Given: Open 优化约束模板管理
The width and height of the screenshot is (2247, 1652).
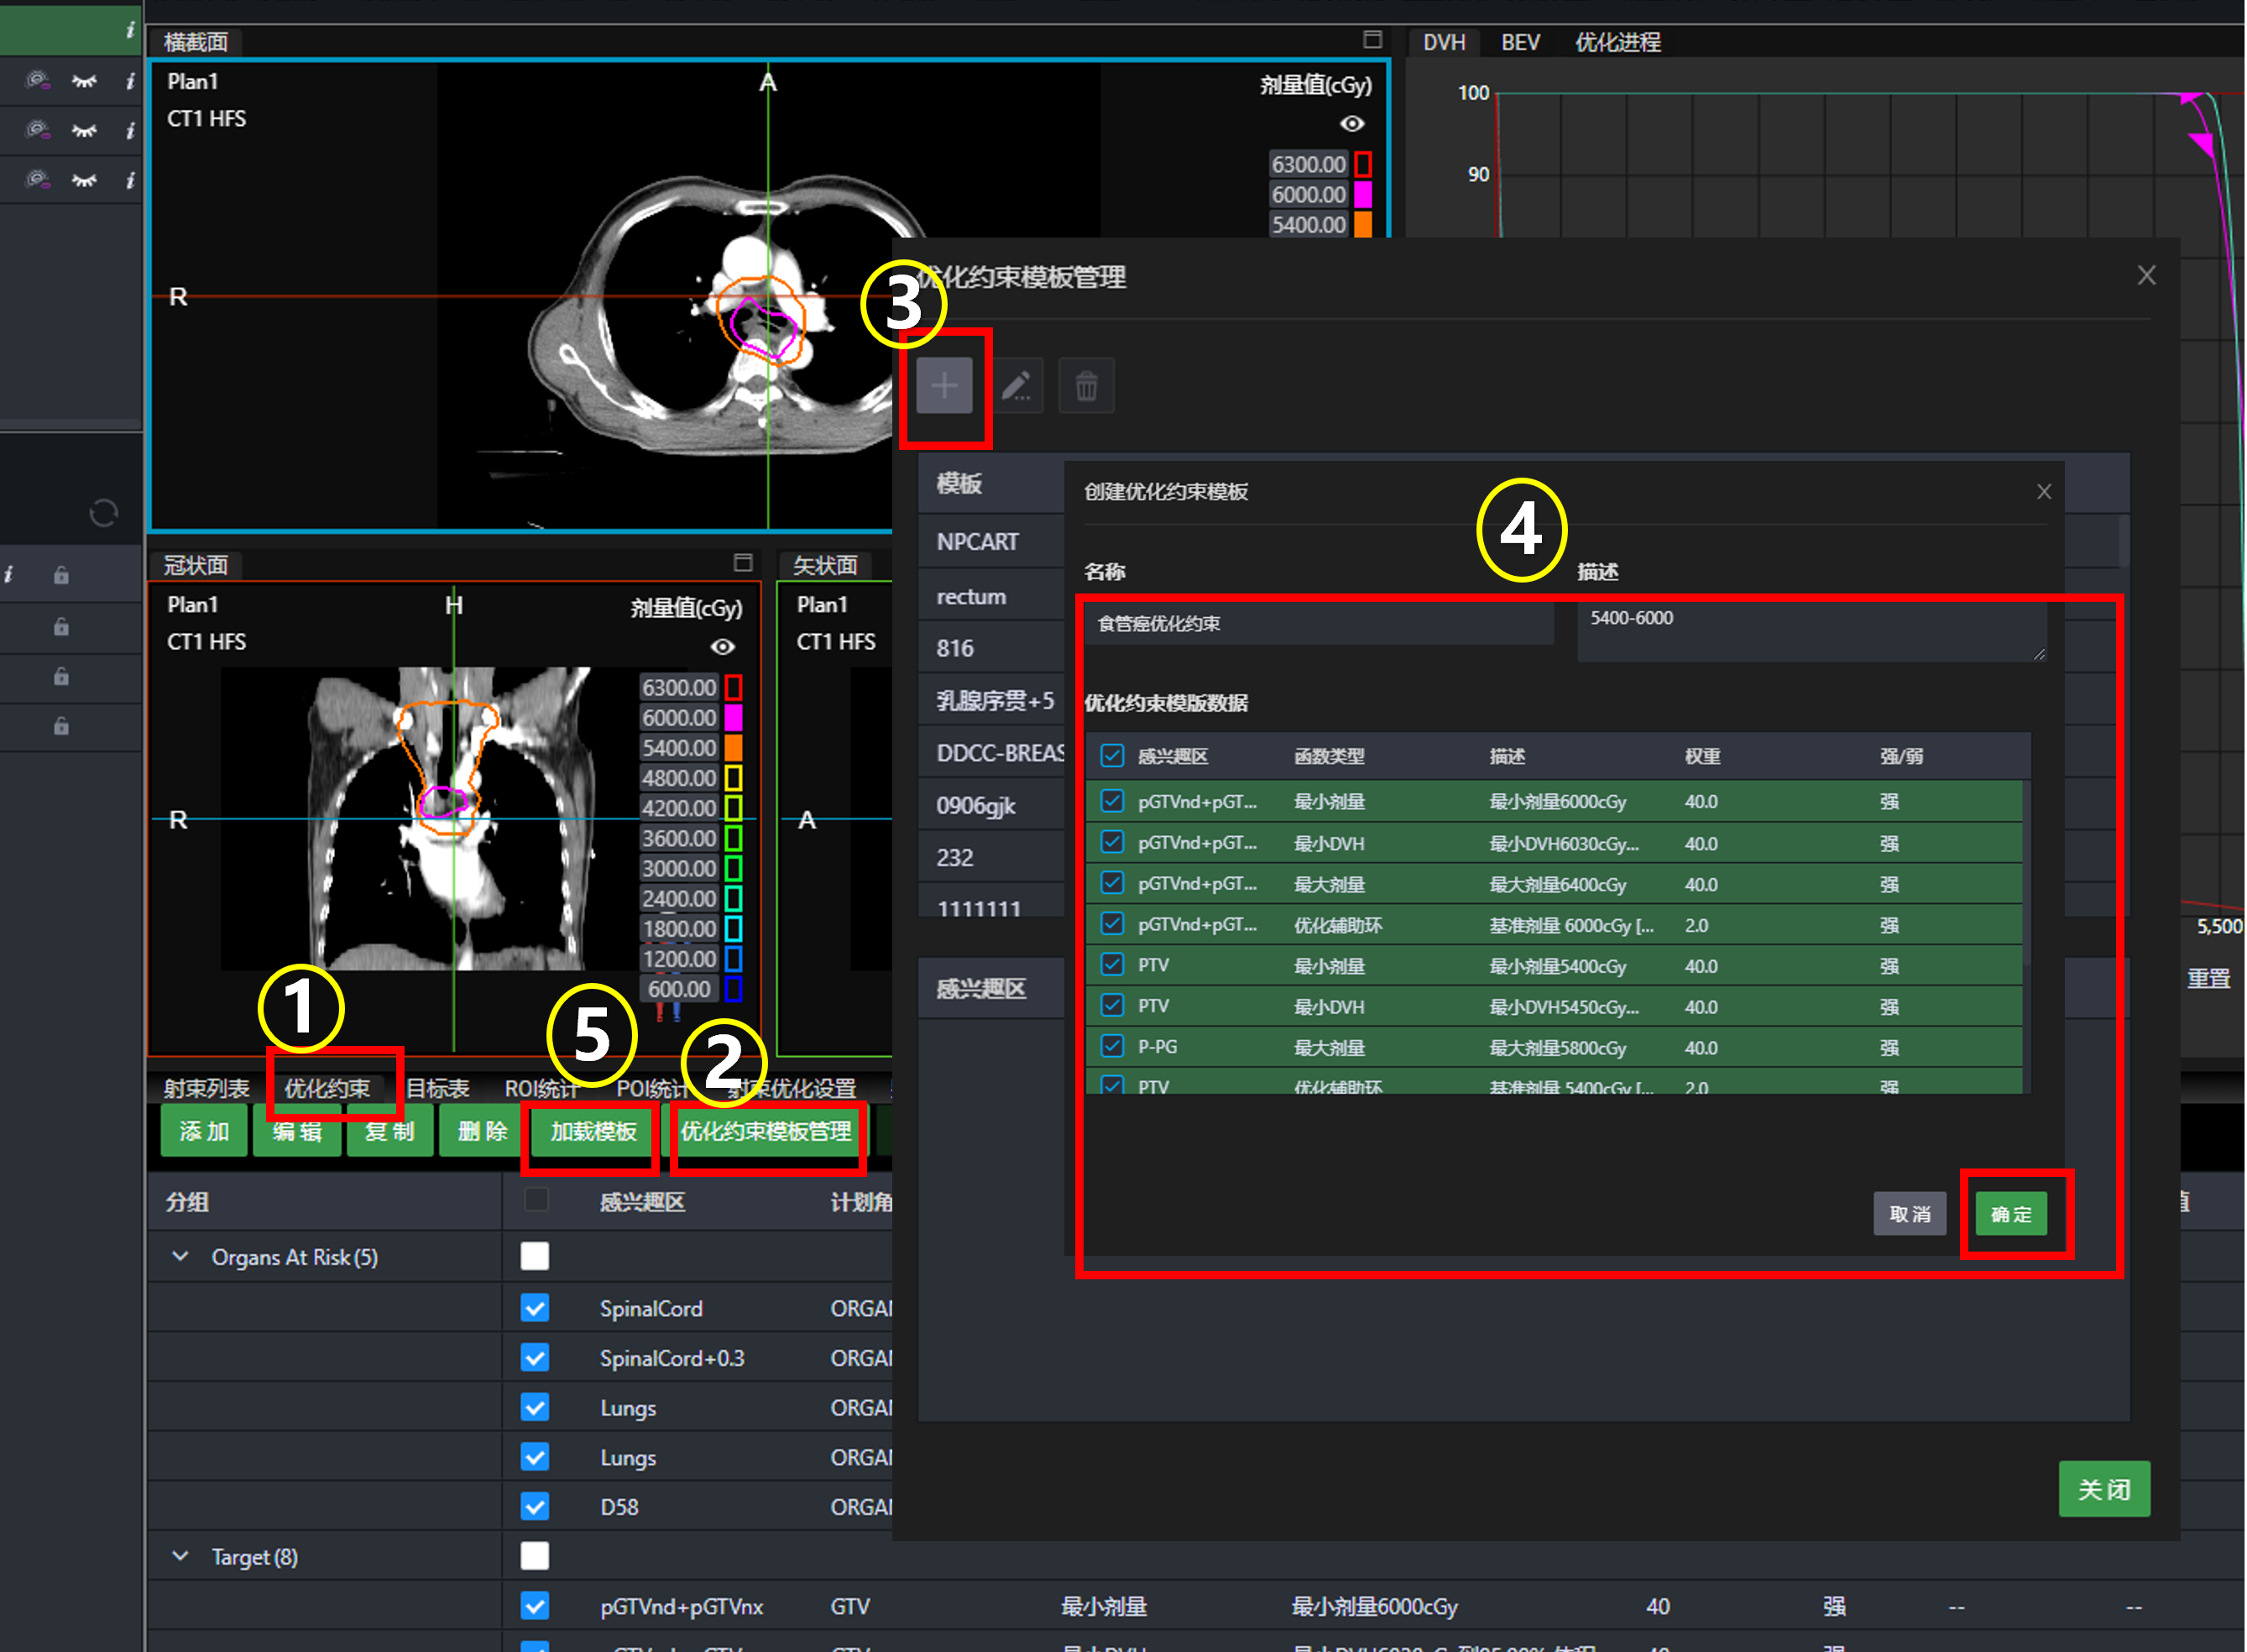Looking at the screenshot, I should pos(766,1130).
